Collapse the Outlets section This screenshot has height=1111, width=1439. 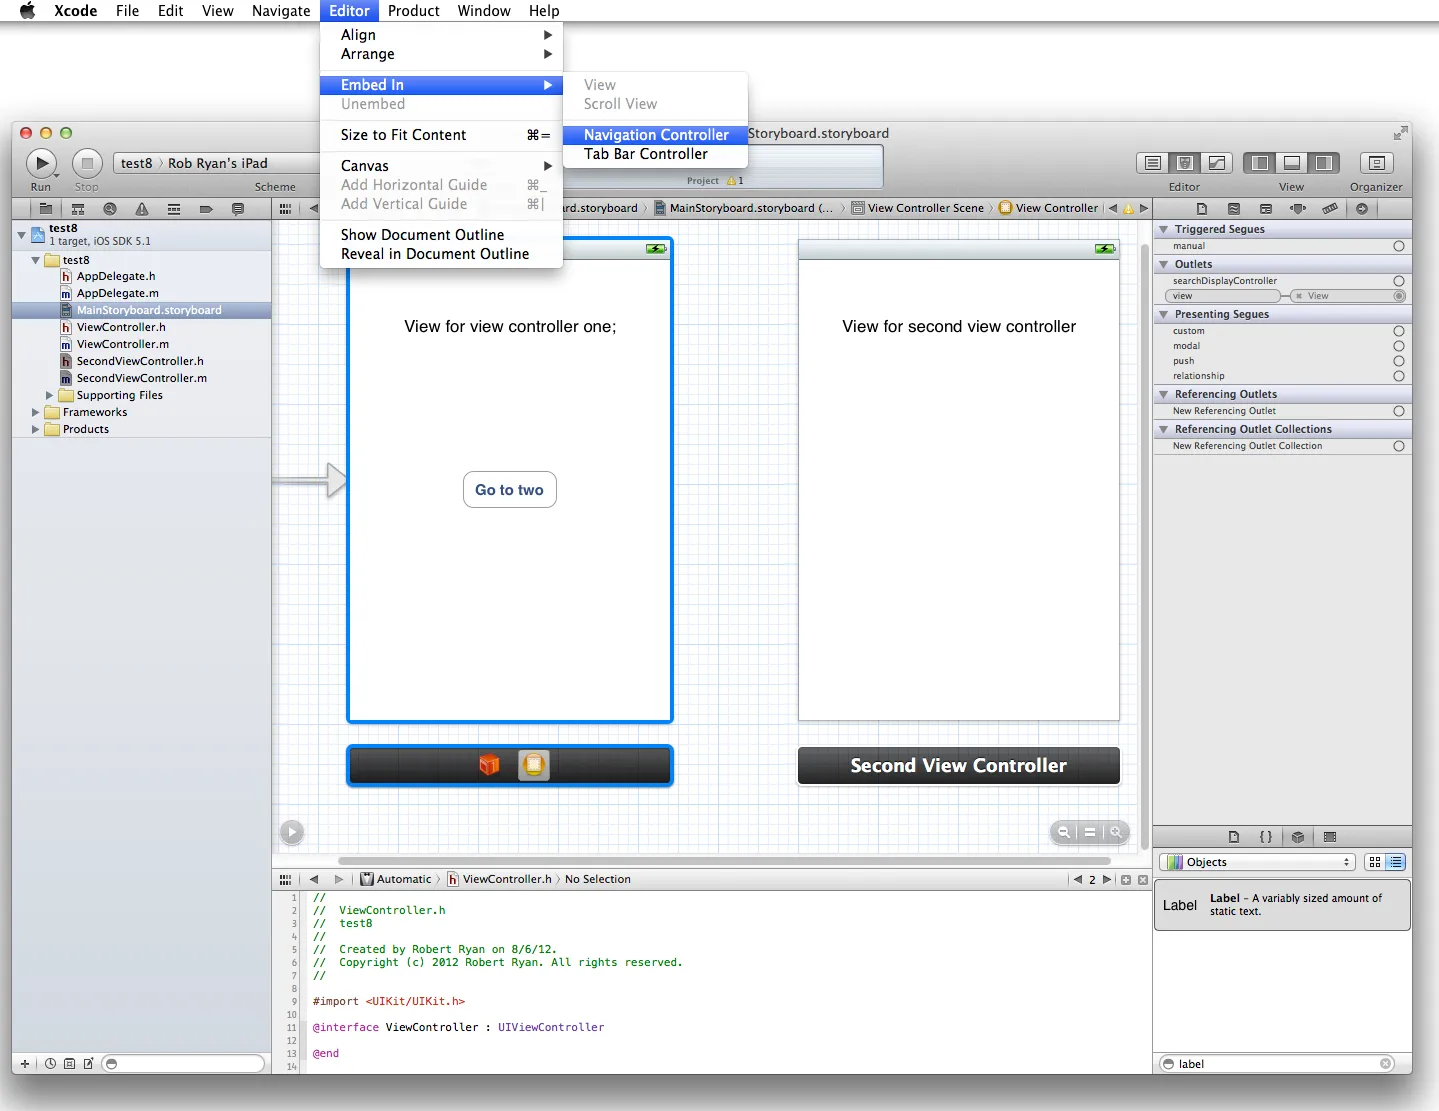(x=1163, y=265)
